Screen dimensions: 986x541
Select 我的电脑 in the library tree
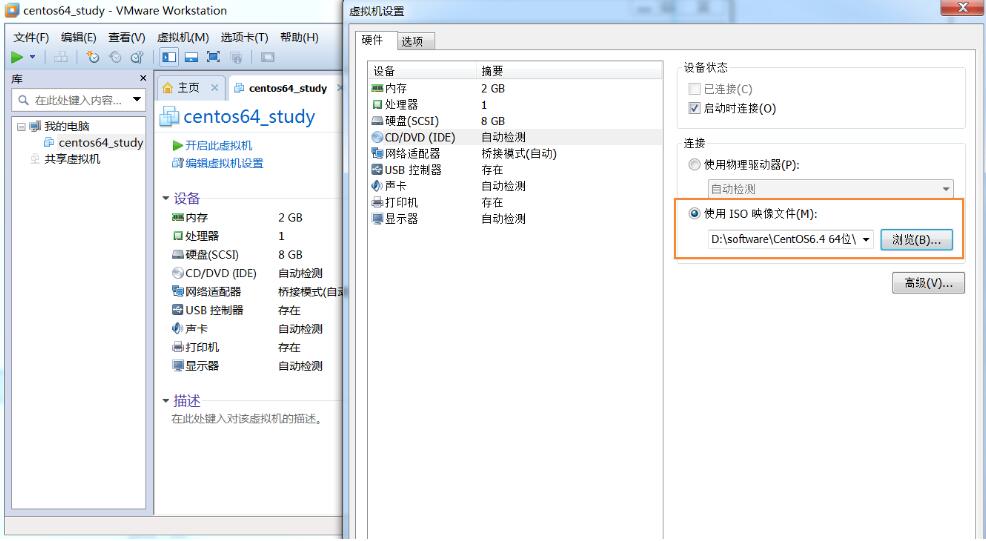67,126
